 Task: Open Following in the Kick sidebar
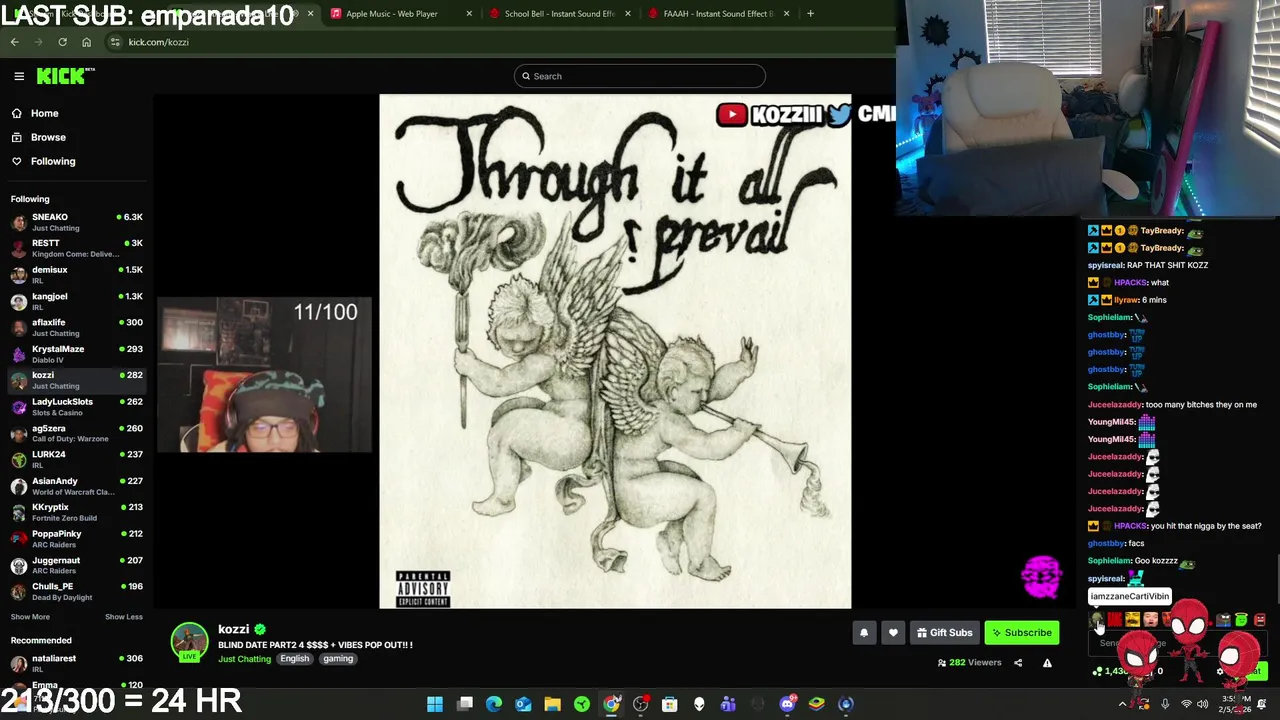pyautogui.click(x=76, y=161)
